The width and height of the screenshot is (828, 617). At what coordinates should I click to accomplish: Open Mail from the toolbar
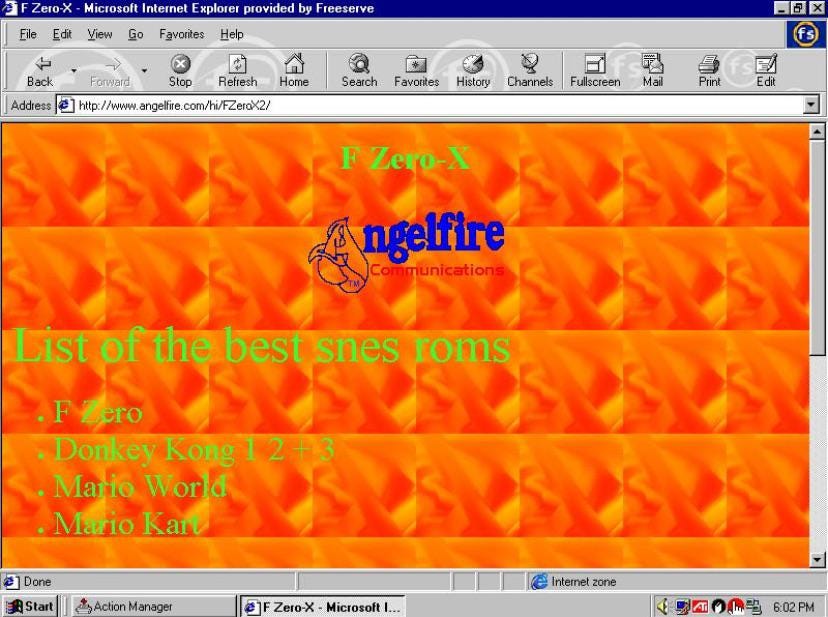[x=652, y=68]
